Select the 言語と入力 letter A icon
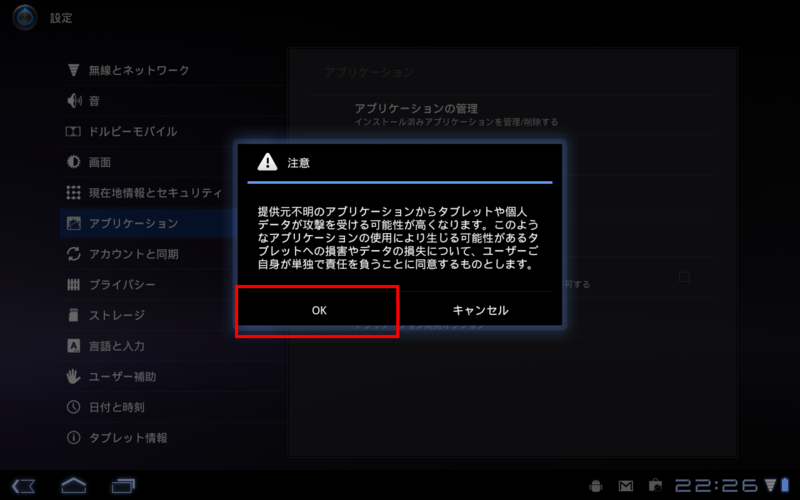 pos(73,345)
